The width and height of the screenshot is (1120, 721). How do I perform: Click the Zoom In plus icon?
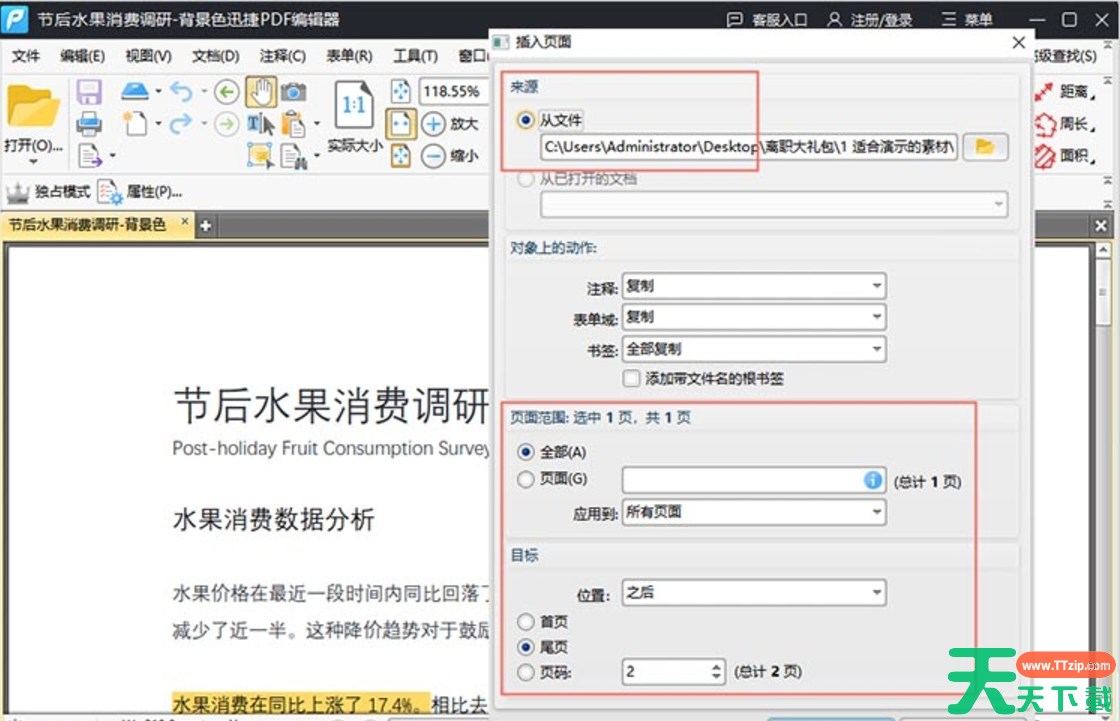(433, 124)
